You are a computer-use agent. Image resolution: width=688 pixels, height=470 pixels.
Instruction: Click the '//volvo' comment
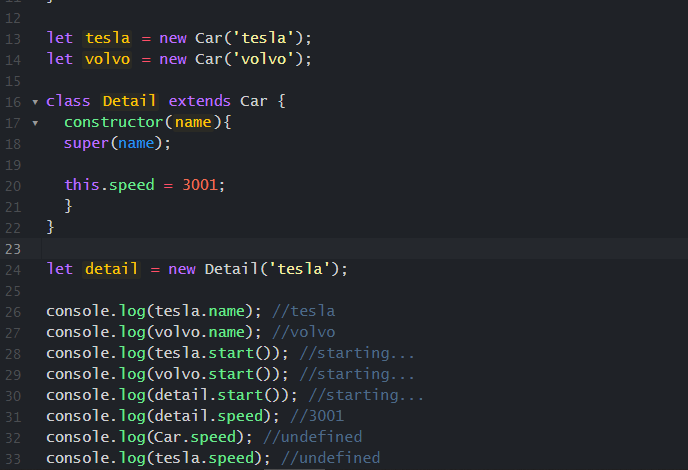tap(304, 332)
